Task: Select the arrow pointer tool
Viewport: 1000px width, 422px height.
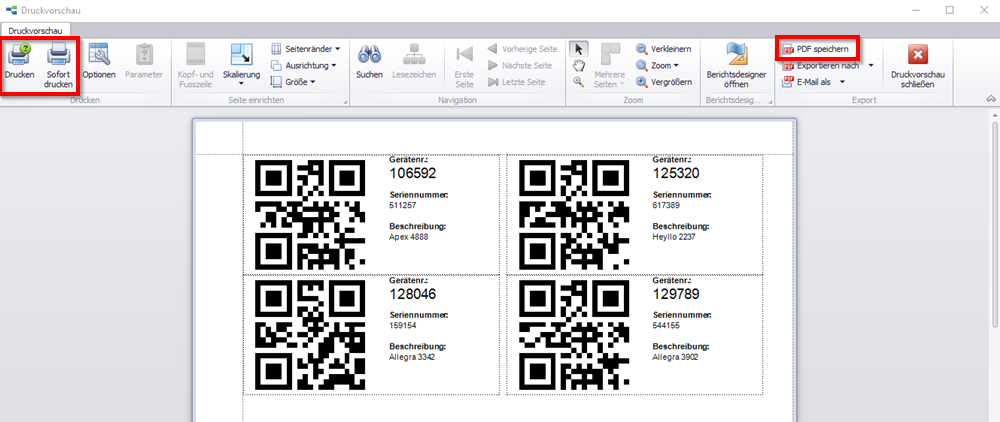Action: coord(579,48)
